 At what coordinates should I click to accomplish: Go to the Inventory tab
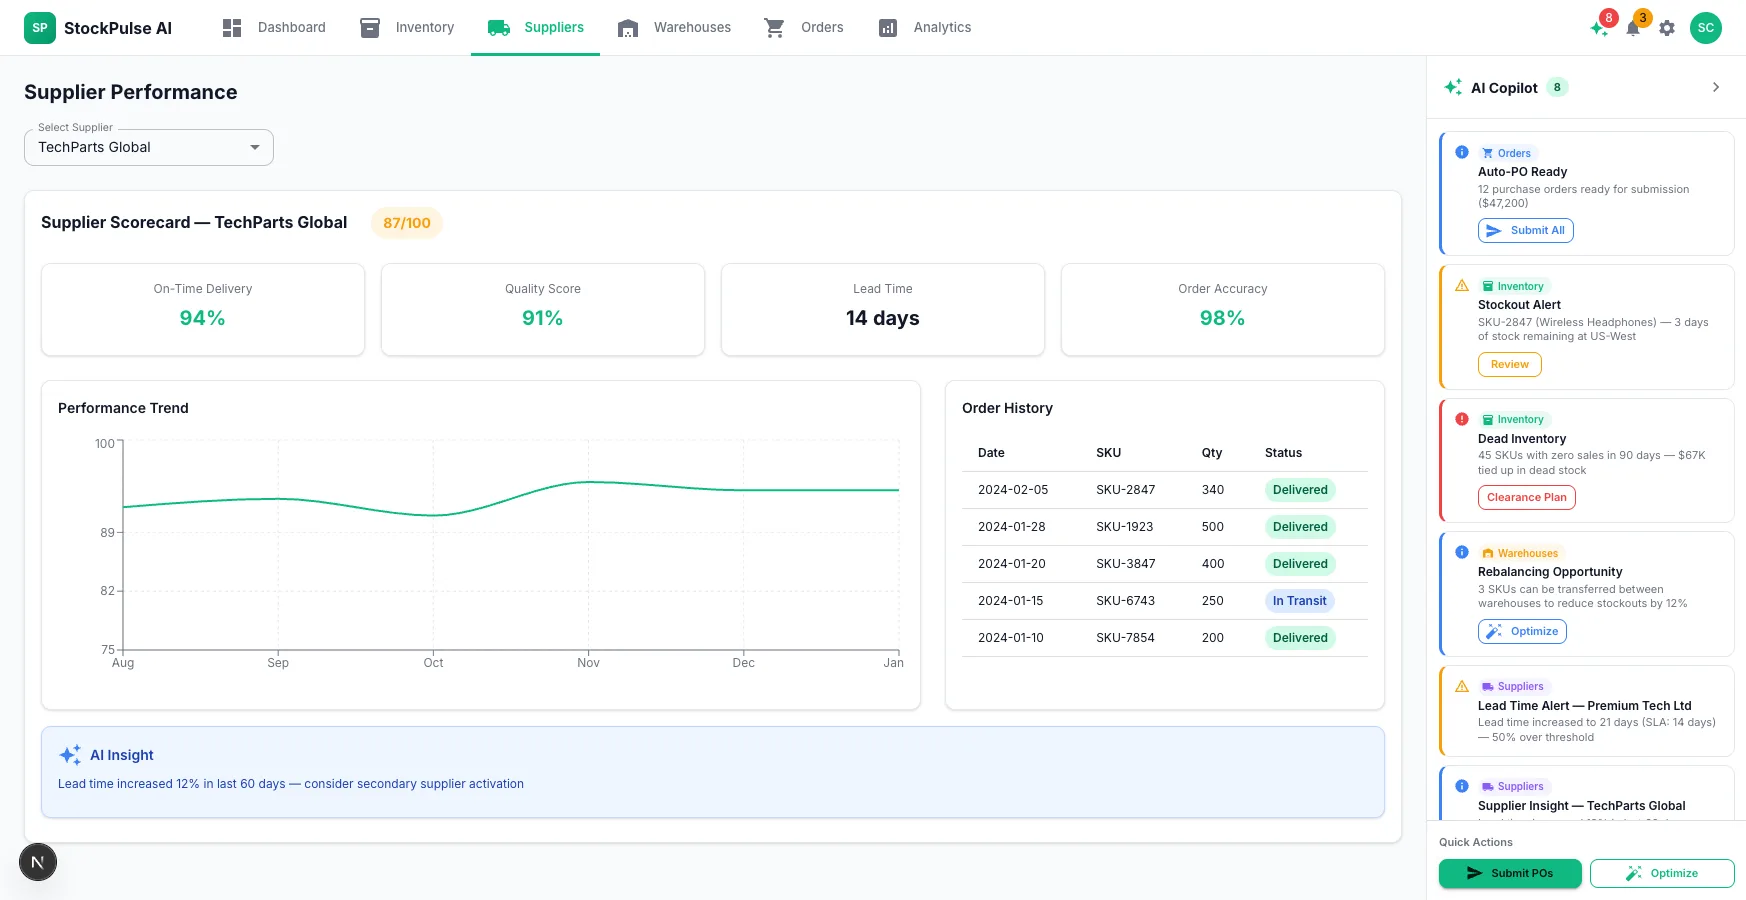[407, 28]
